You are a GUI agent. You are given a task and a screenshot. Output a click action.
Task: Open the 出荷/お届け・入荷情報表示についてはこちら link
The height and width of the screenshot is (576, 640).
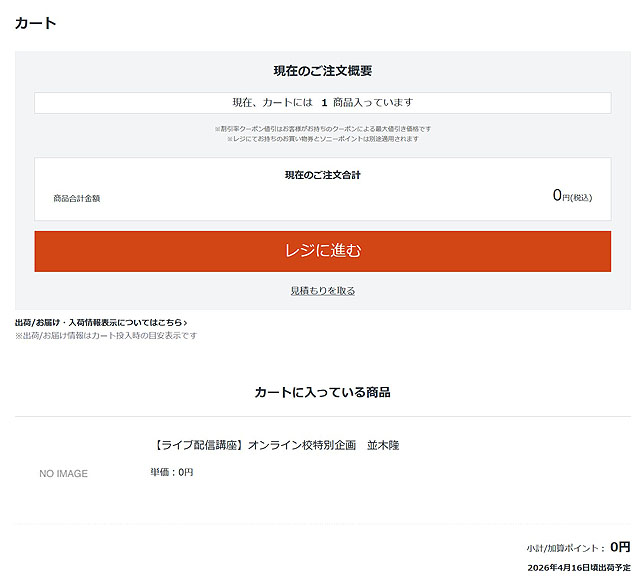98,323
